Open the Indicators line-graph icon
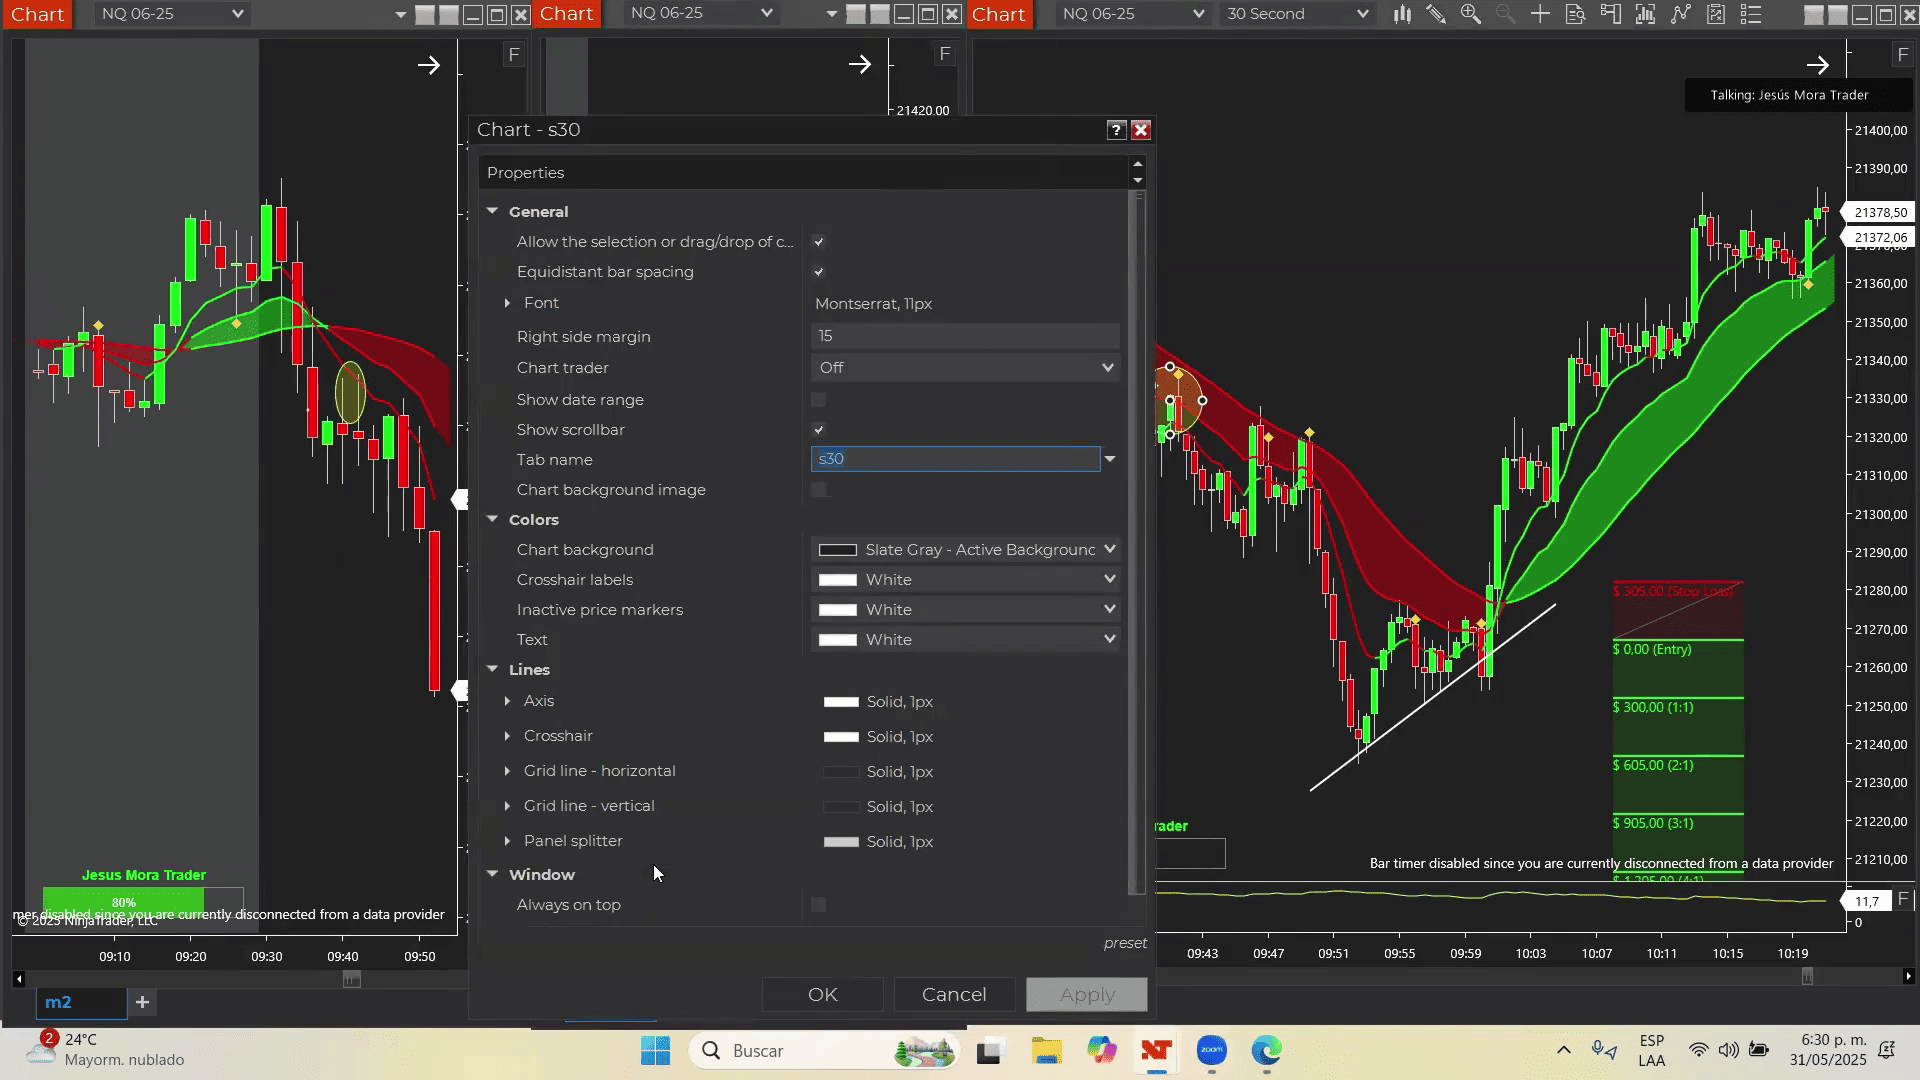Screen dimensions: 1920x1080 [1680, 14]
